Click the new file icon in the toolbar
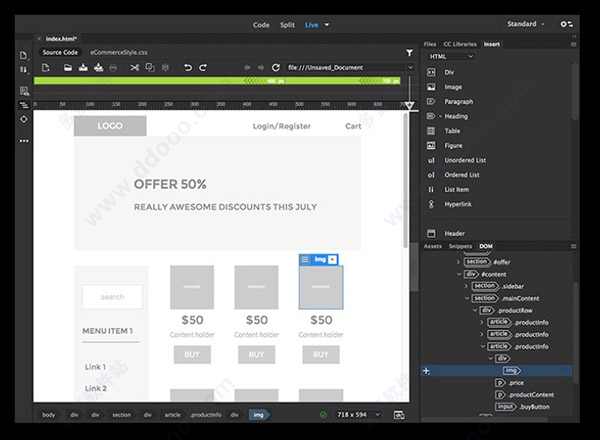 [x=46, y=68]
